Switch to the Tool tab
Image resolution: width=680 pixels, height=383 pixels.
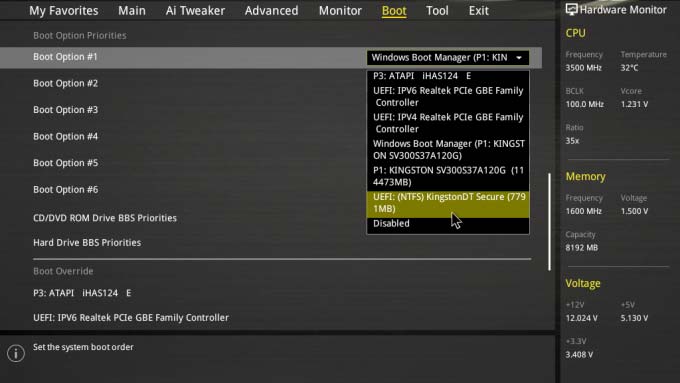(437, 11)
